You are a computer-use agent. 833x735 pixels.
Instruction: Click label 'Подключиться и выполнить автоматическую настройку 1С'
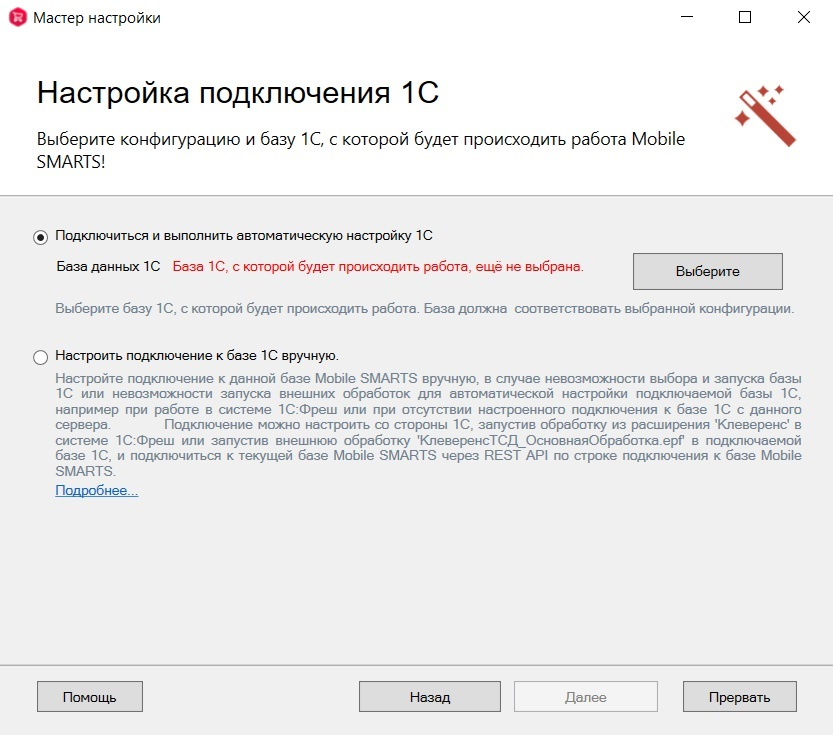tap(244, 235)
